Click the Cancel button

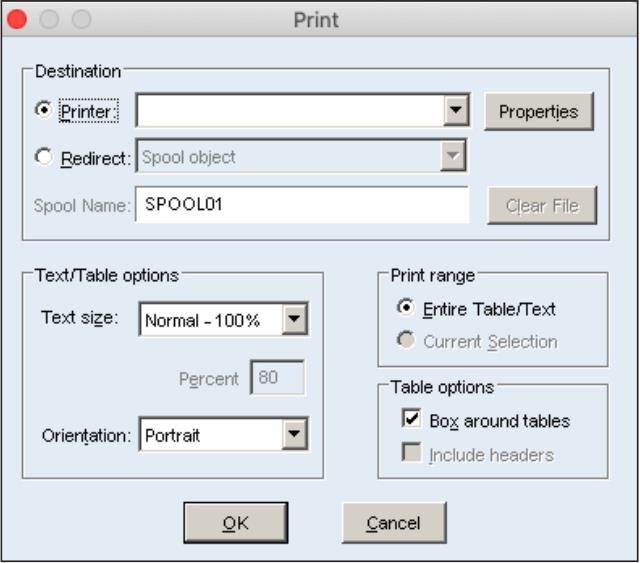[x=393, y=523]
